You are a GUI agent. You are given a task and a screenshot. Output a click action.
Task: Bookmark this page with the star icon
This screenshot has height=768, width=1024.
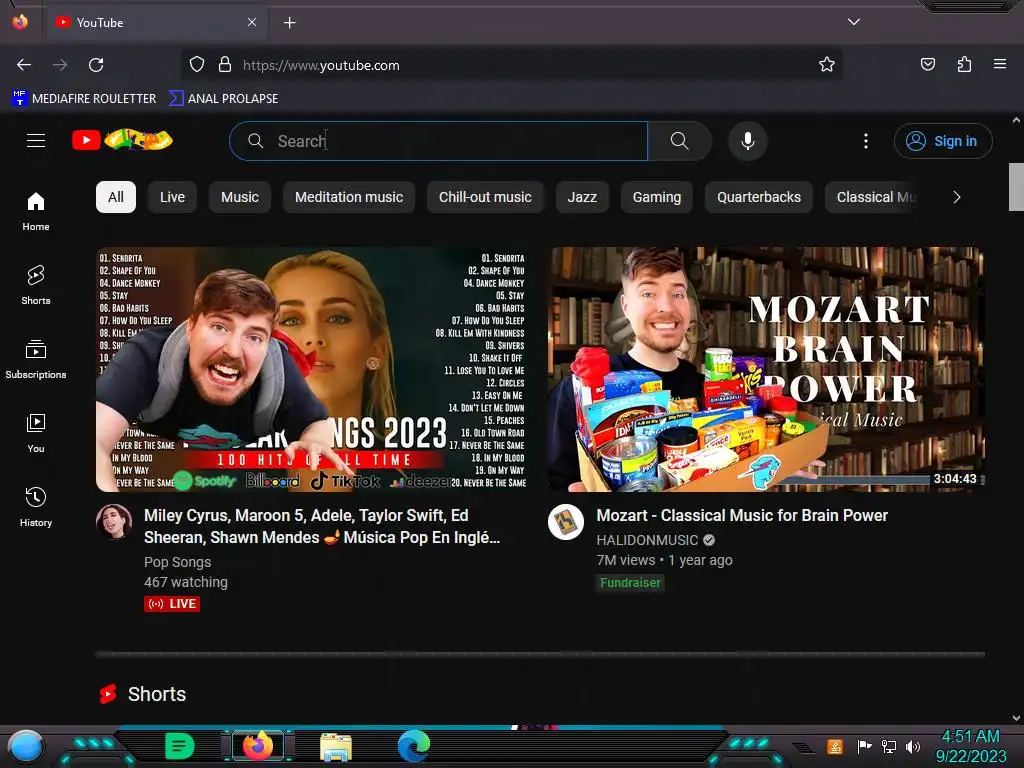pyautogui.click(x=827, y=65)
